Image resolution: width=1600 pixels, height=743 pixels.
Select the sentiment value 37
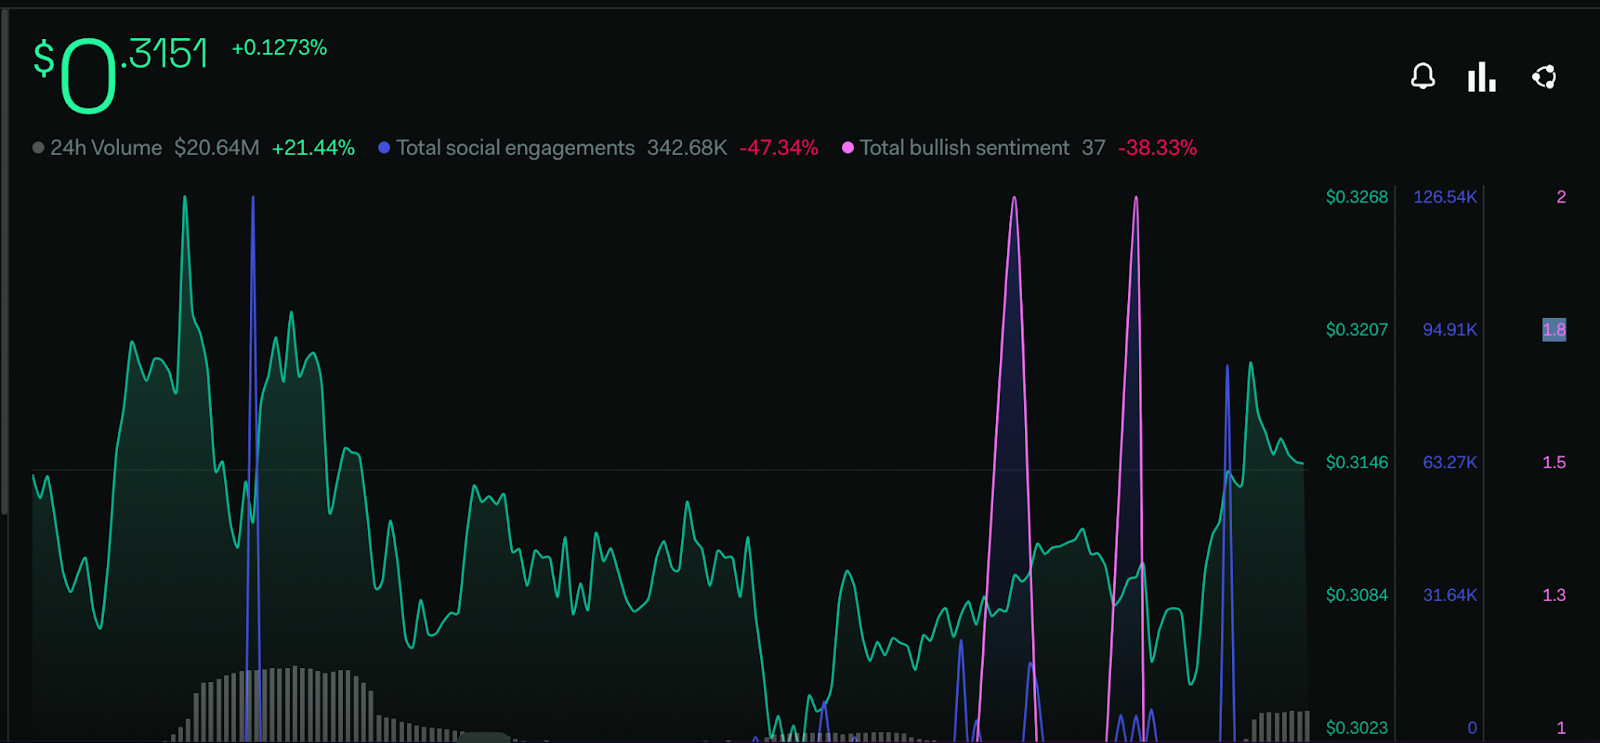(x=1094, y=148)
